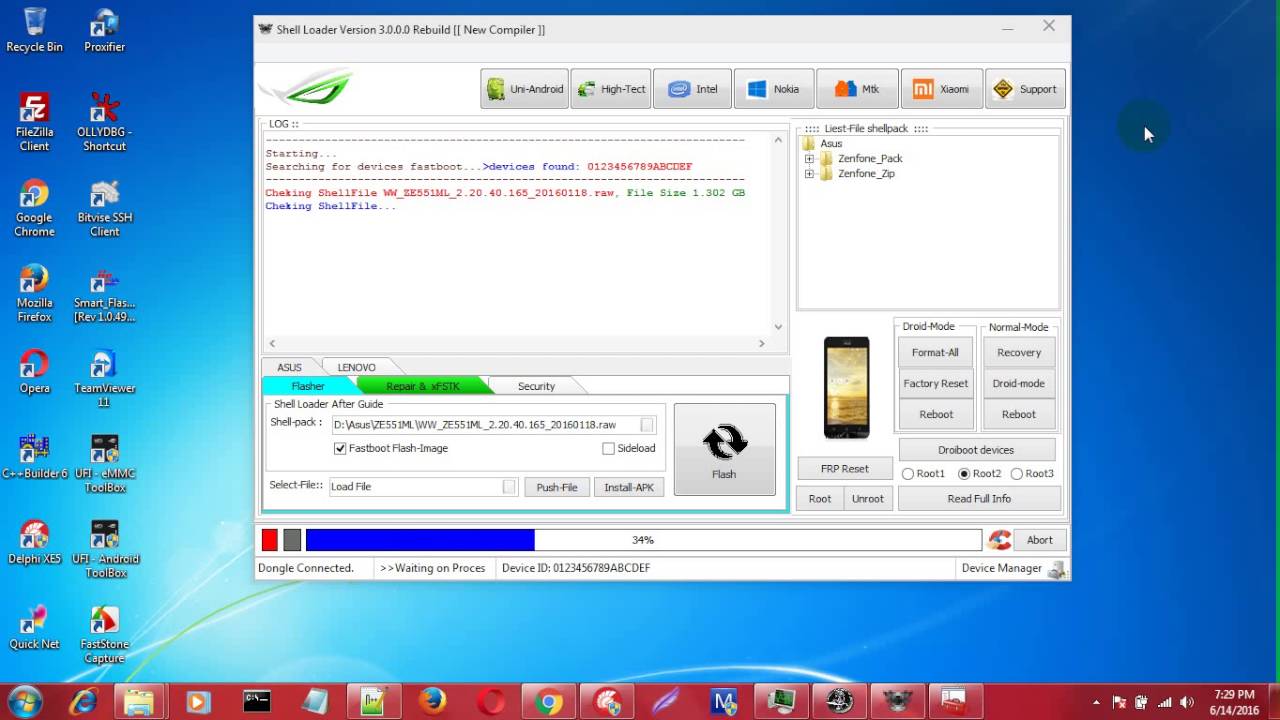Screen dimensions: 1280x720
Task: Open Opera desktop icon
Action: click(34, 372)
